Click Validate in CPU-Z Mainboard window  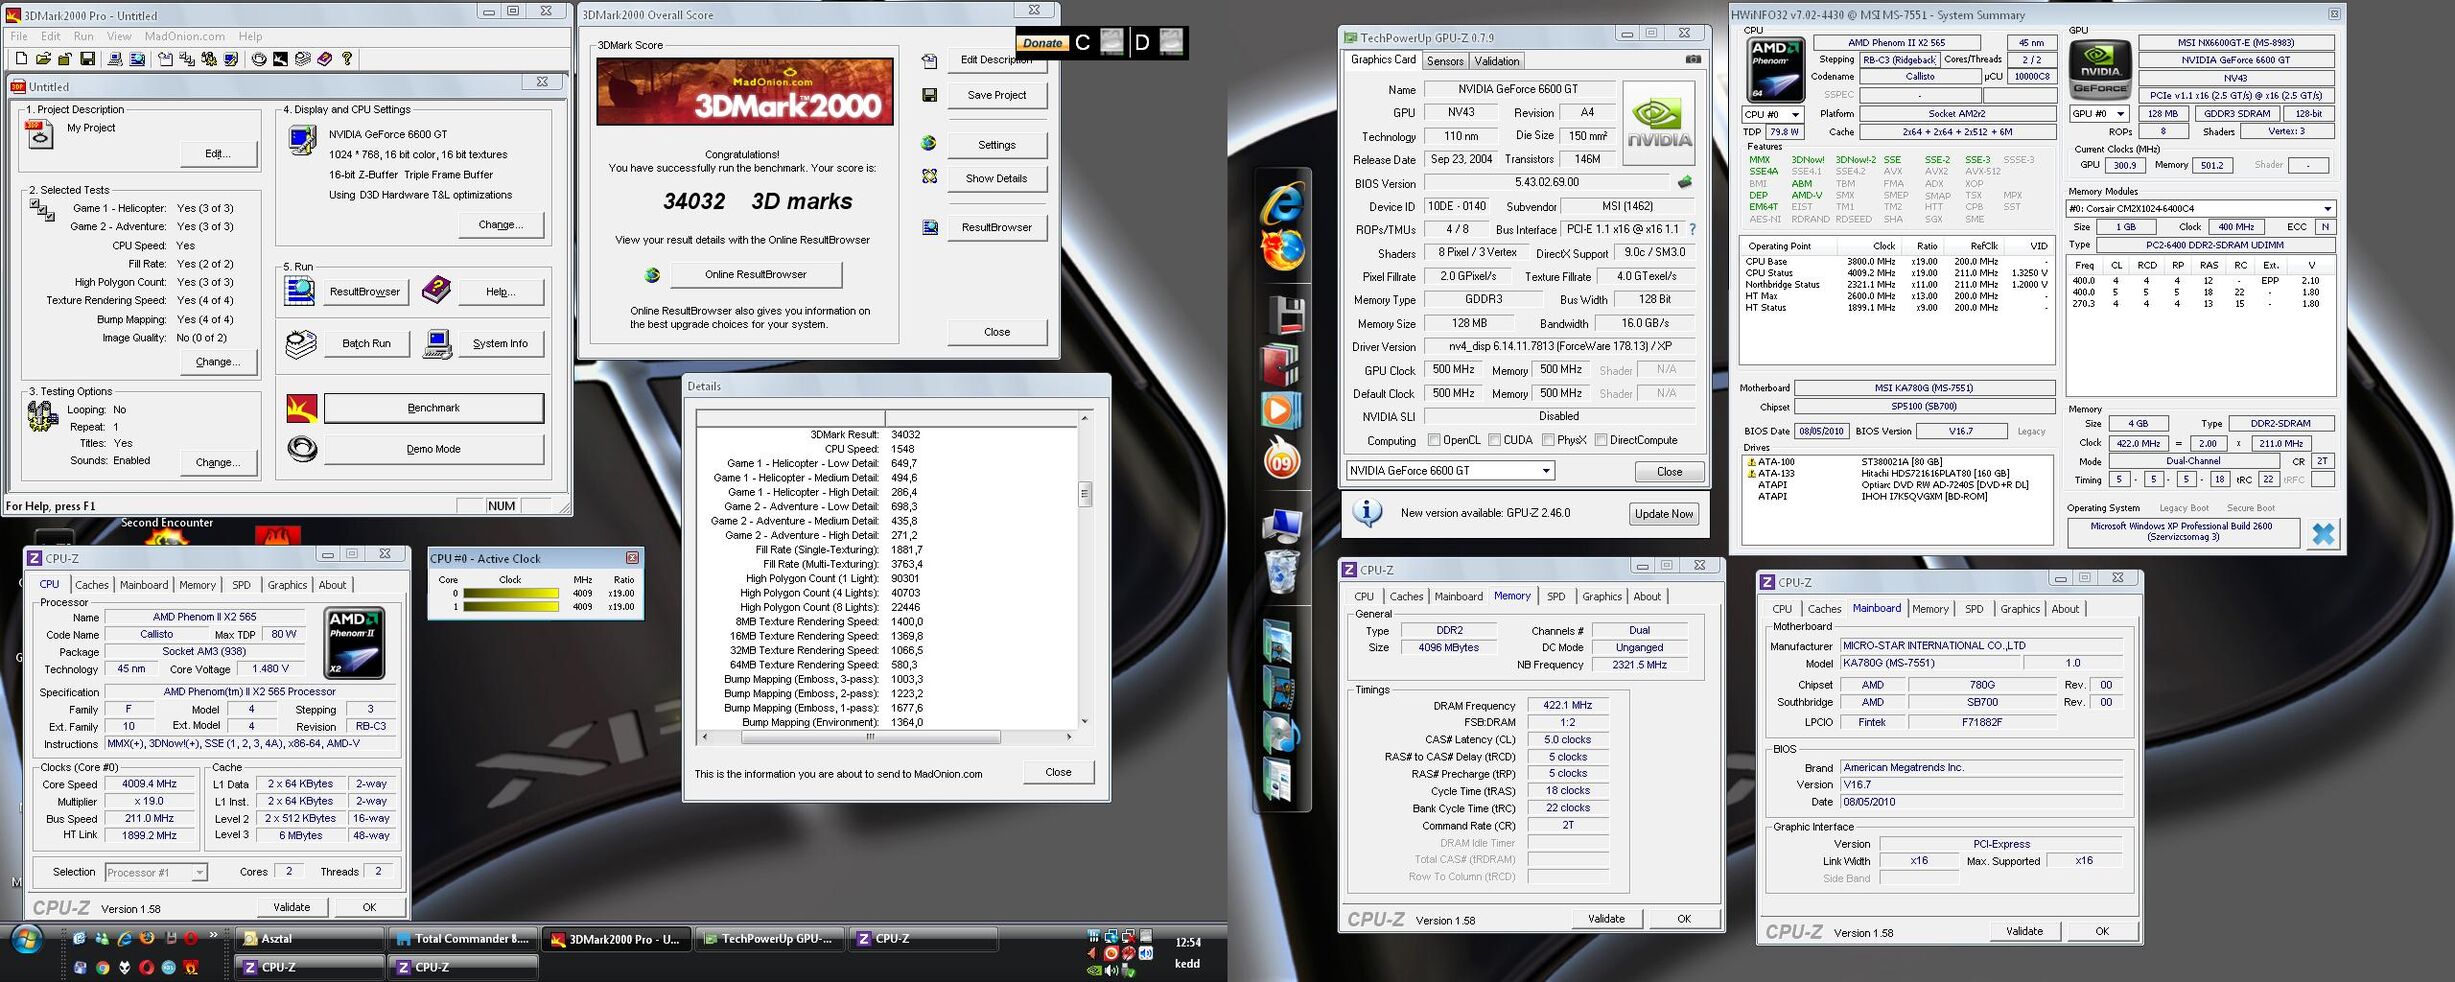(x=2024, y=931)
